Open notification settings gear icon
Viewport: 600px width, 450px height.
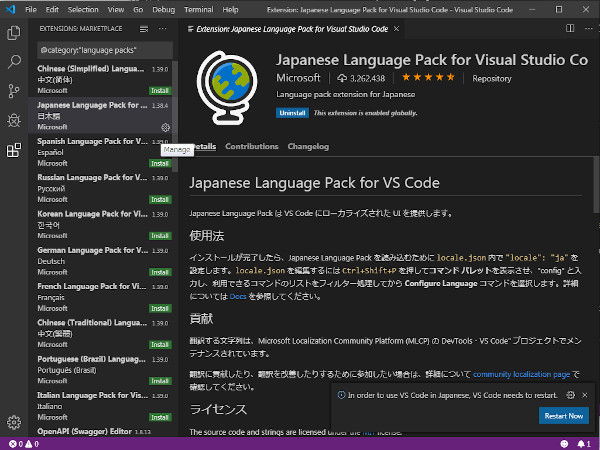[570, 395]
